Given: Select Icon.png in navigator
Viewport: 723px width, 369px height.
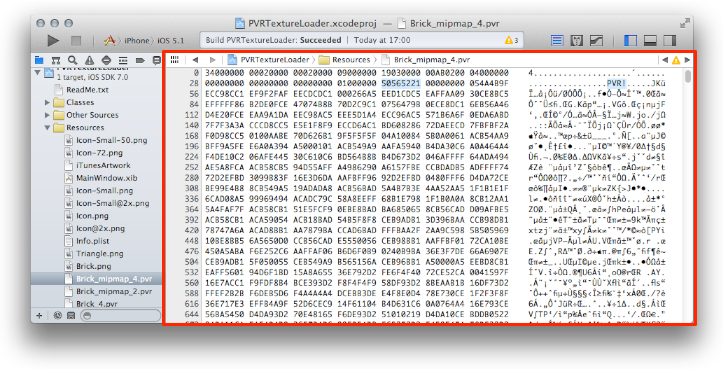Looking at the screenshot, I should coord(92,216).
